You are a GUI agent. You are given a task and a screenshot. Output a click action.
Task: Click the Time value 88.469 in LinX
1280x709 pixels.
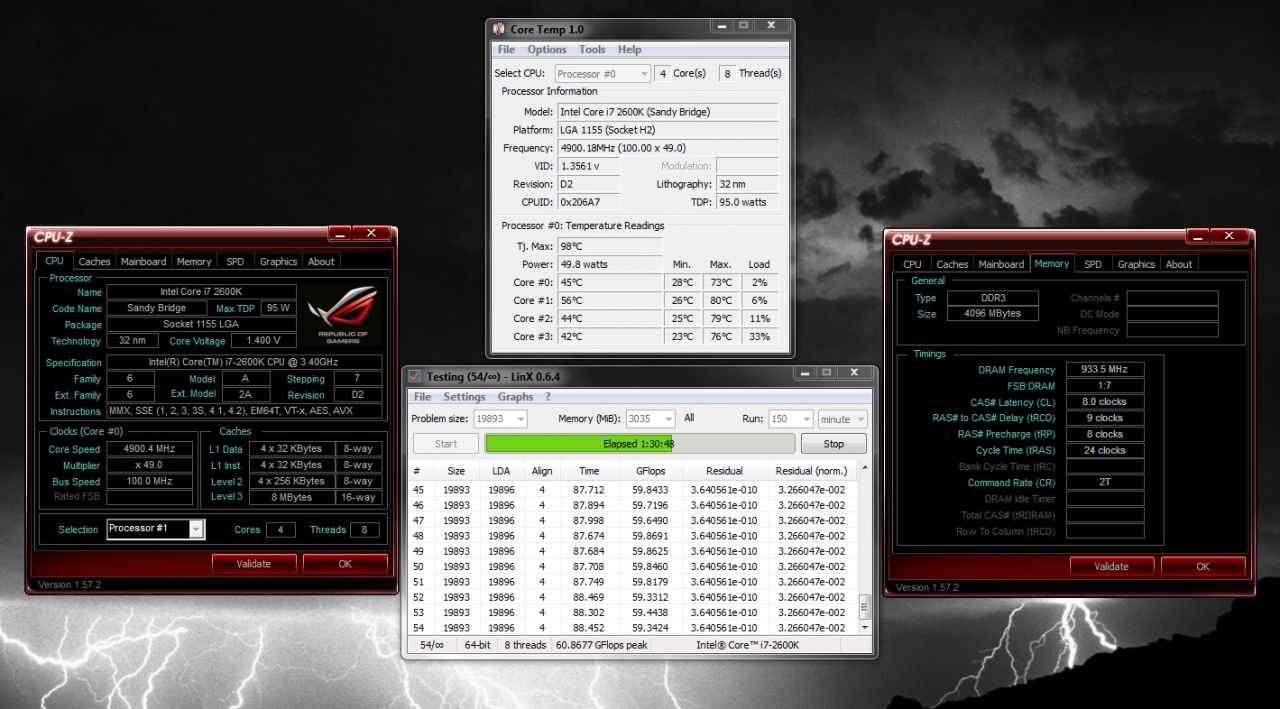pyautogui.click(x=589, y=597)
